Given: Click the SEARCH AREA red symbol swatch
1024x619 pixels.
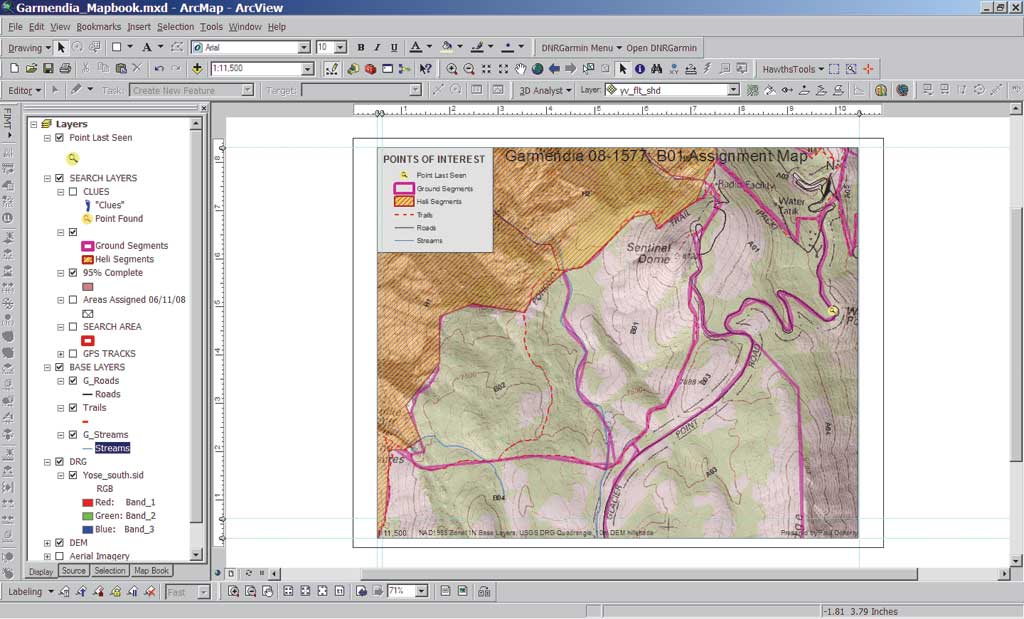Looking at the screenshot, I should pyautogui.click(x=88, y=341).
